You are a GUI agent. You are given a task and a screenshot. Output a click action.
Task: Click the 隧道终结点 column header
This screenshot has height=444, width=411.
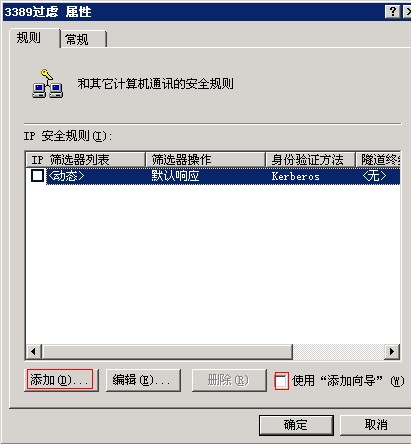click(x=378, y=160)
